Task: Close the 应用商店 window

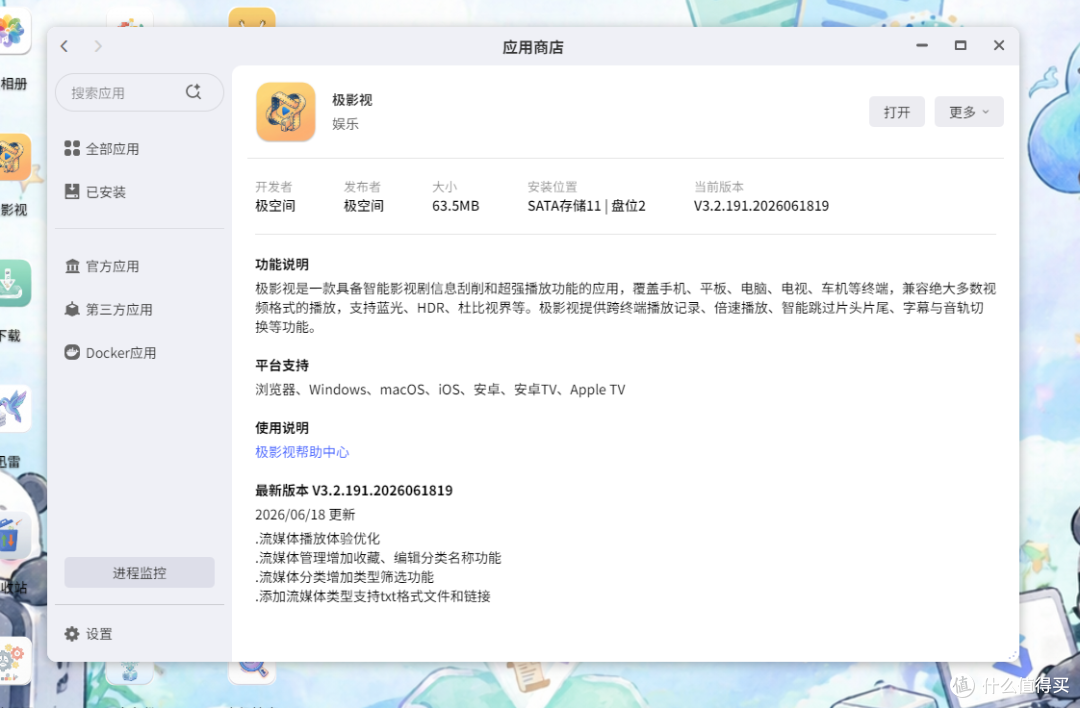Action: coord(999,45)
